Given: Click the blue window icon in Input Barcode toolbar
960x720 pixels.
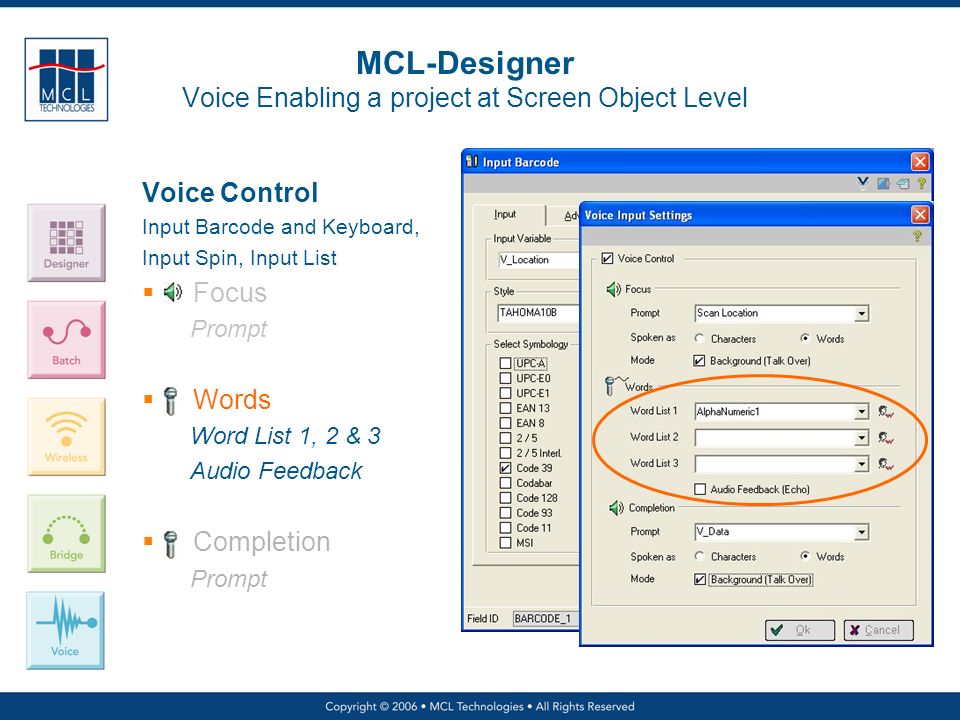Looking at the screenshot, I should pyautogui.click(x=883, y=183).
